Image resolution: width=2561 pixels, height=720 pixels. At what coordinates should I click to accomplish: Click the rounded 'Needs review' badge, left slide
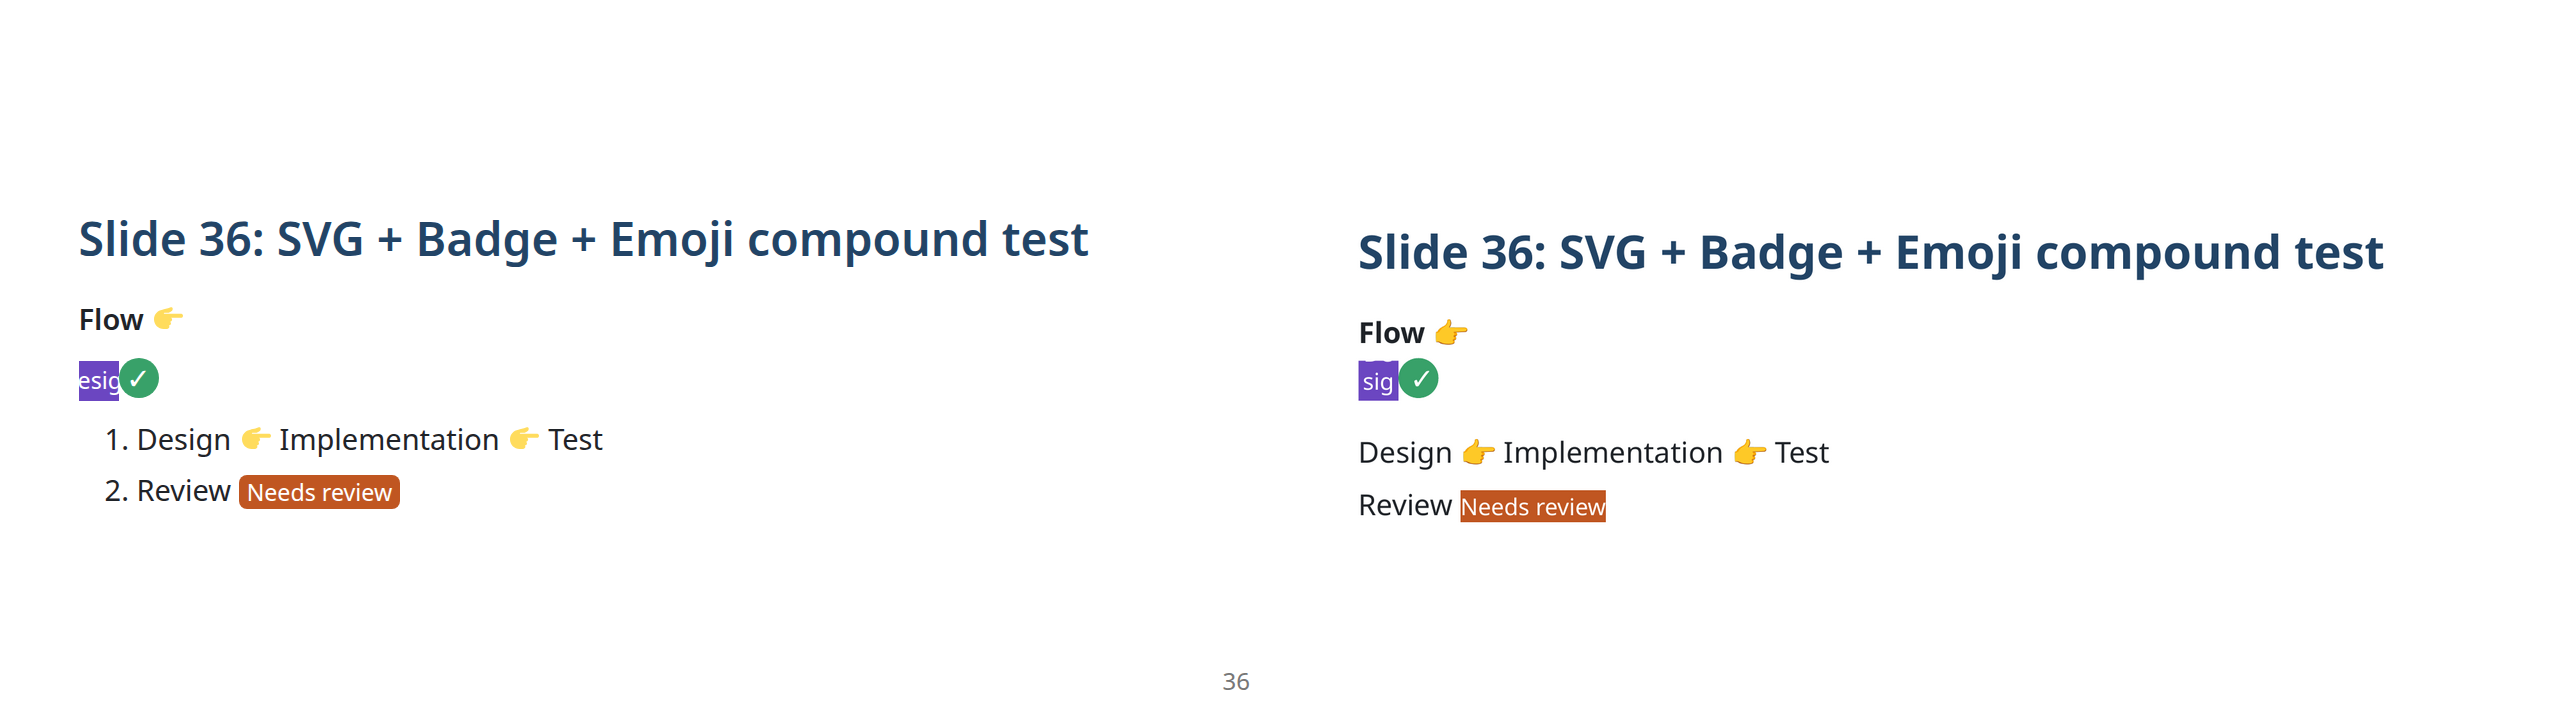click(x=319, y=492)
